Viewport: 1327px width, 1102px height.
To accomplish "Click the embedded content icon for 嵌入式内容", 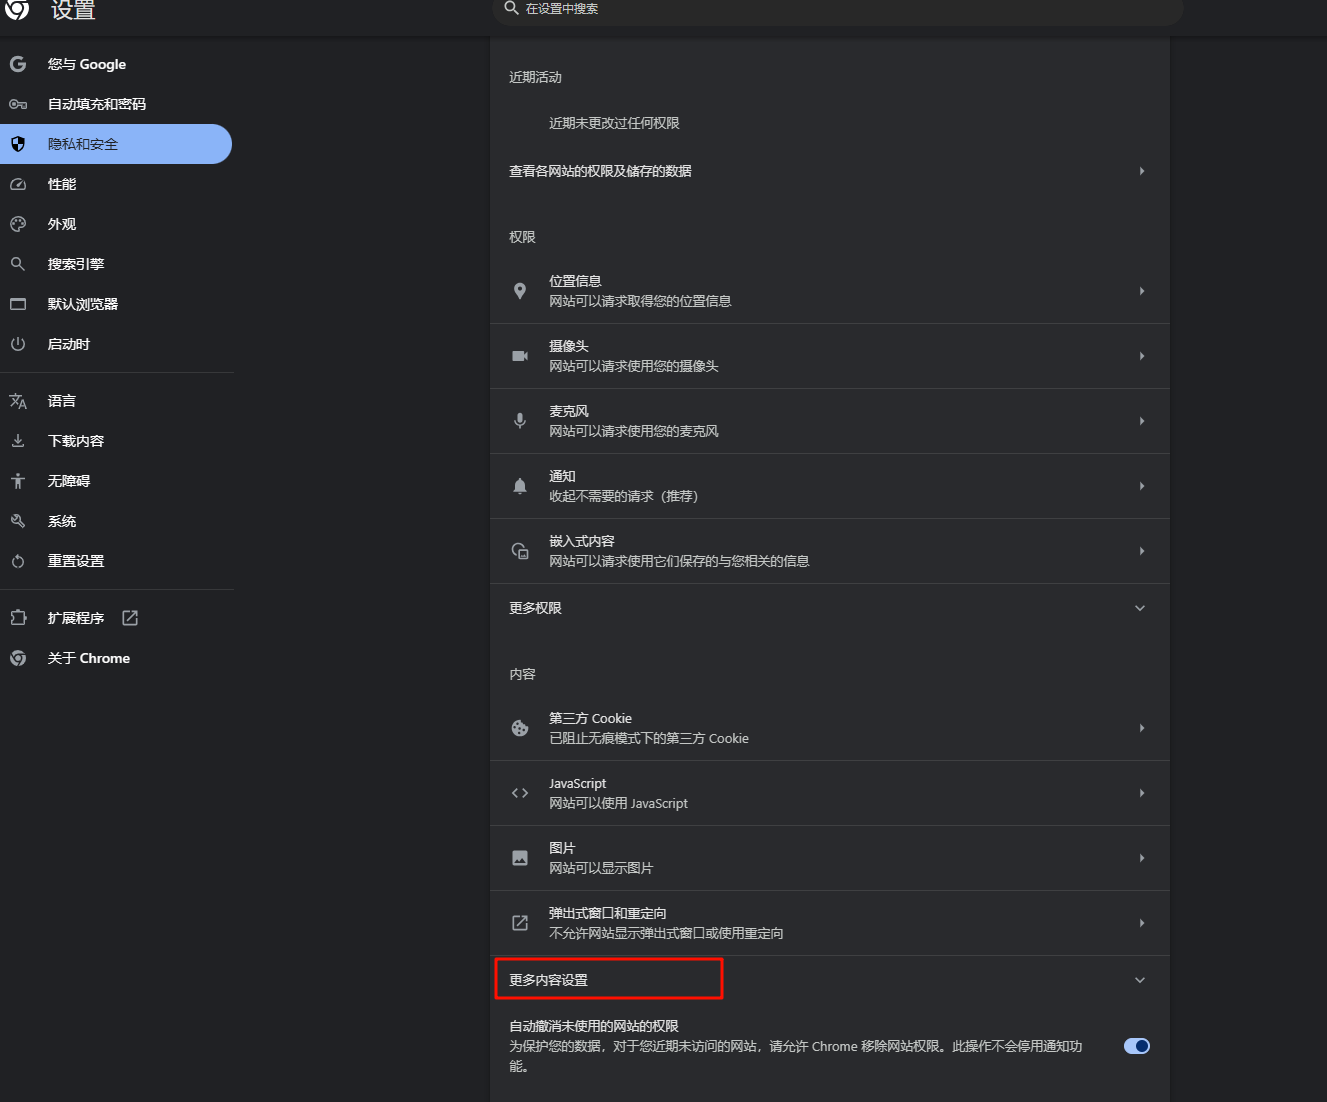I will tap(520, 551).
